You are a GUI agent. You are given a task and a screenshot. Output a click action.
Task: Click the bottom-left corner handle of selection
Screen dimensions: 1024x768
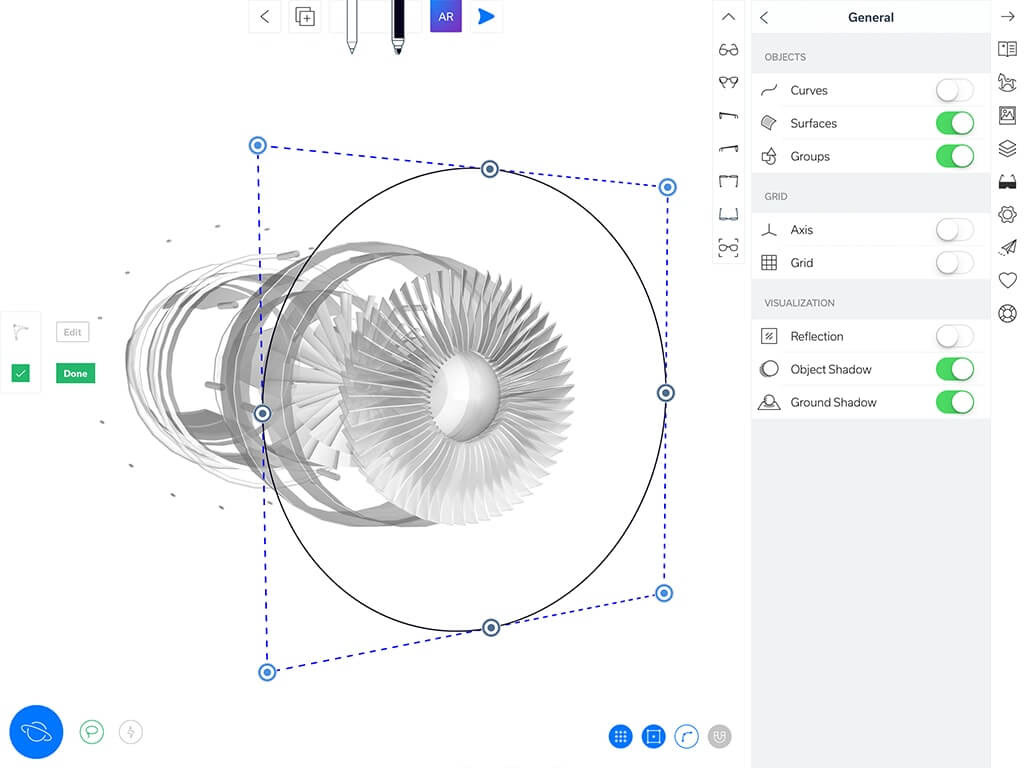coord(267,672)
